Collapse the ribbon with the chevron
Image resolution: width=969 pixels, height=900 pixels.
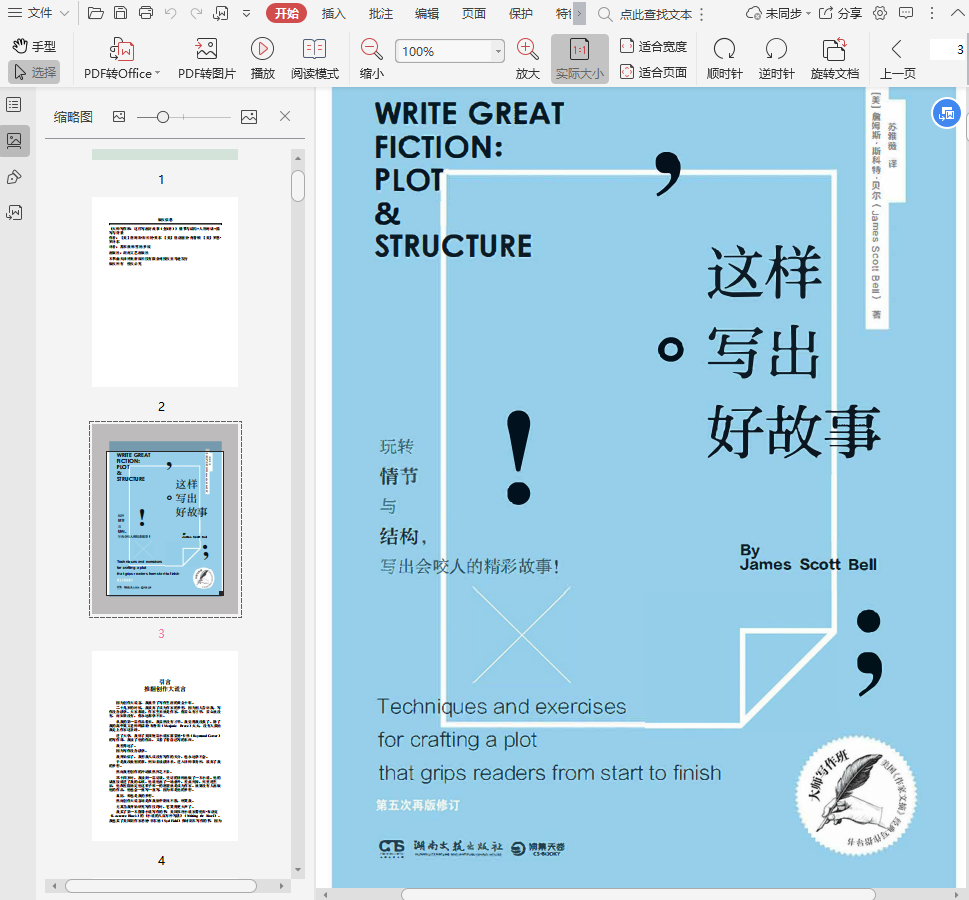(x=957, y=12)
